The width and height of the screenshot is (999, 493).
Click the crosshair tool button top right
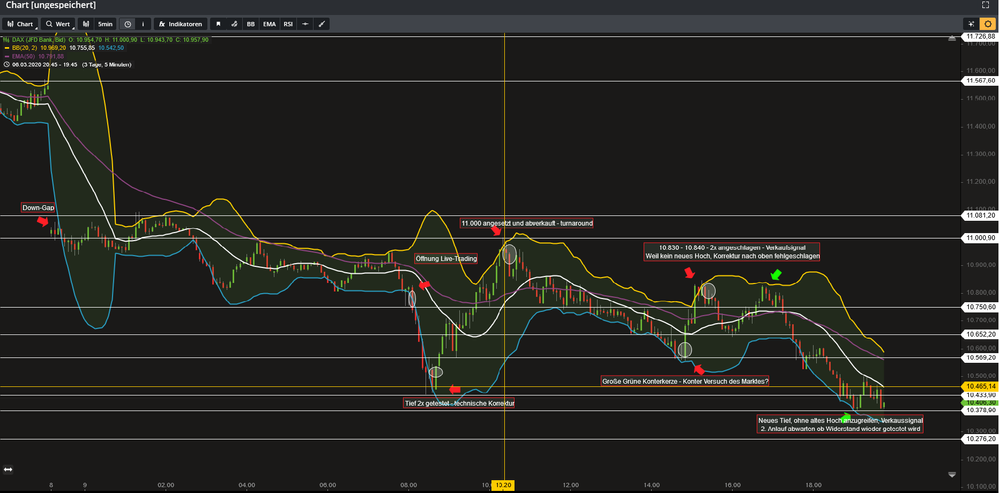[970, 23]
